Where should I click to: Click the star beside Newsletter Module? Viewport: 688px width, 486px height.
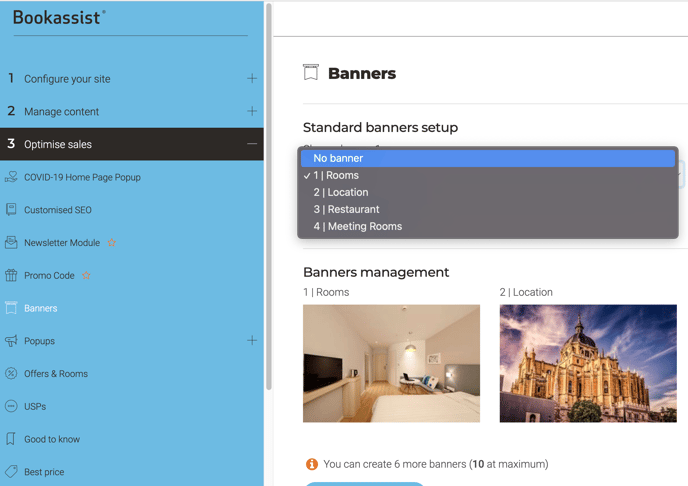click(112, 243)
